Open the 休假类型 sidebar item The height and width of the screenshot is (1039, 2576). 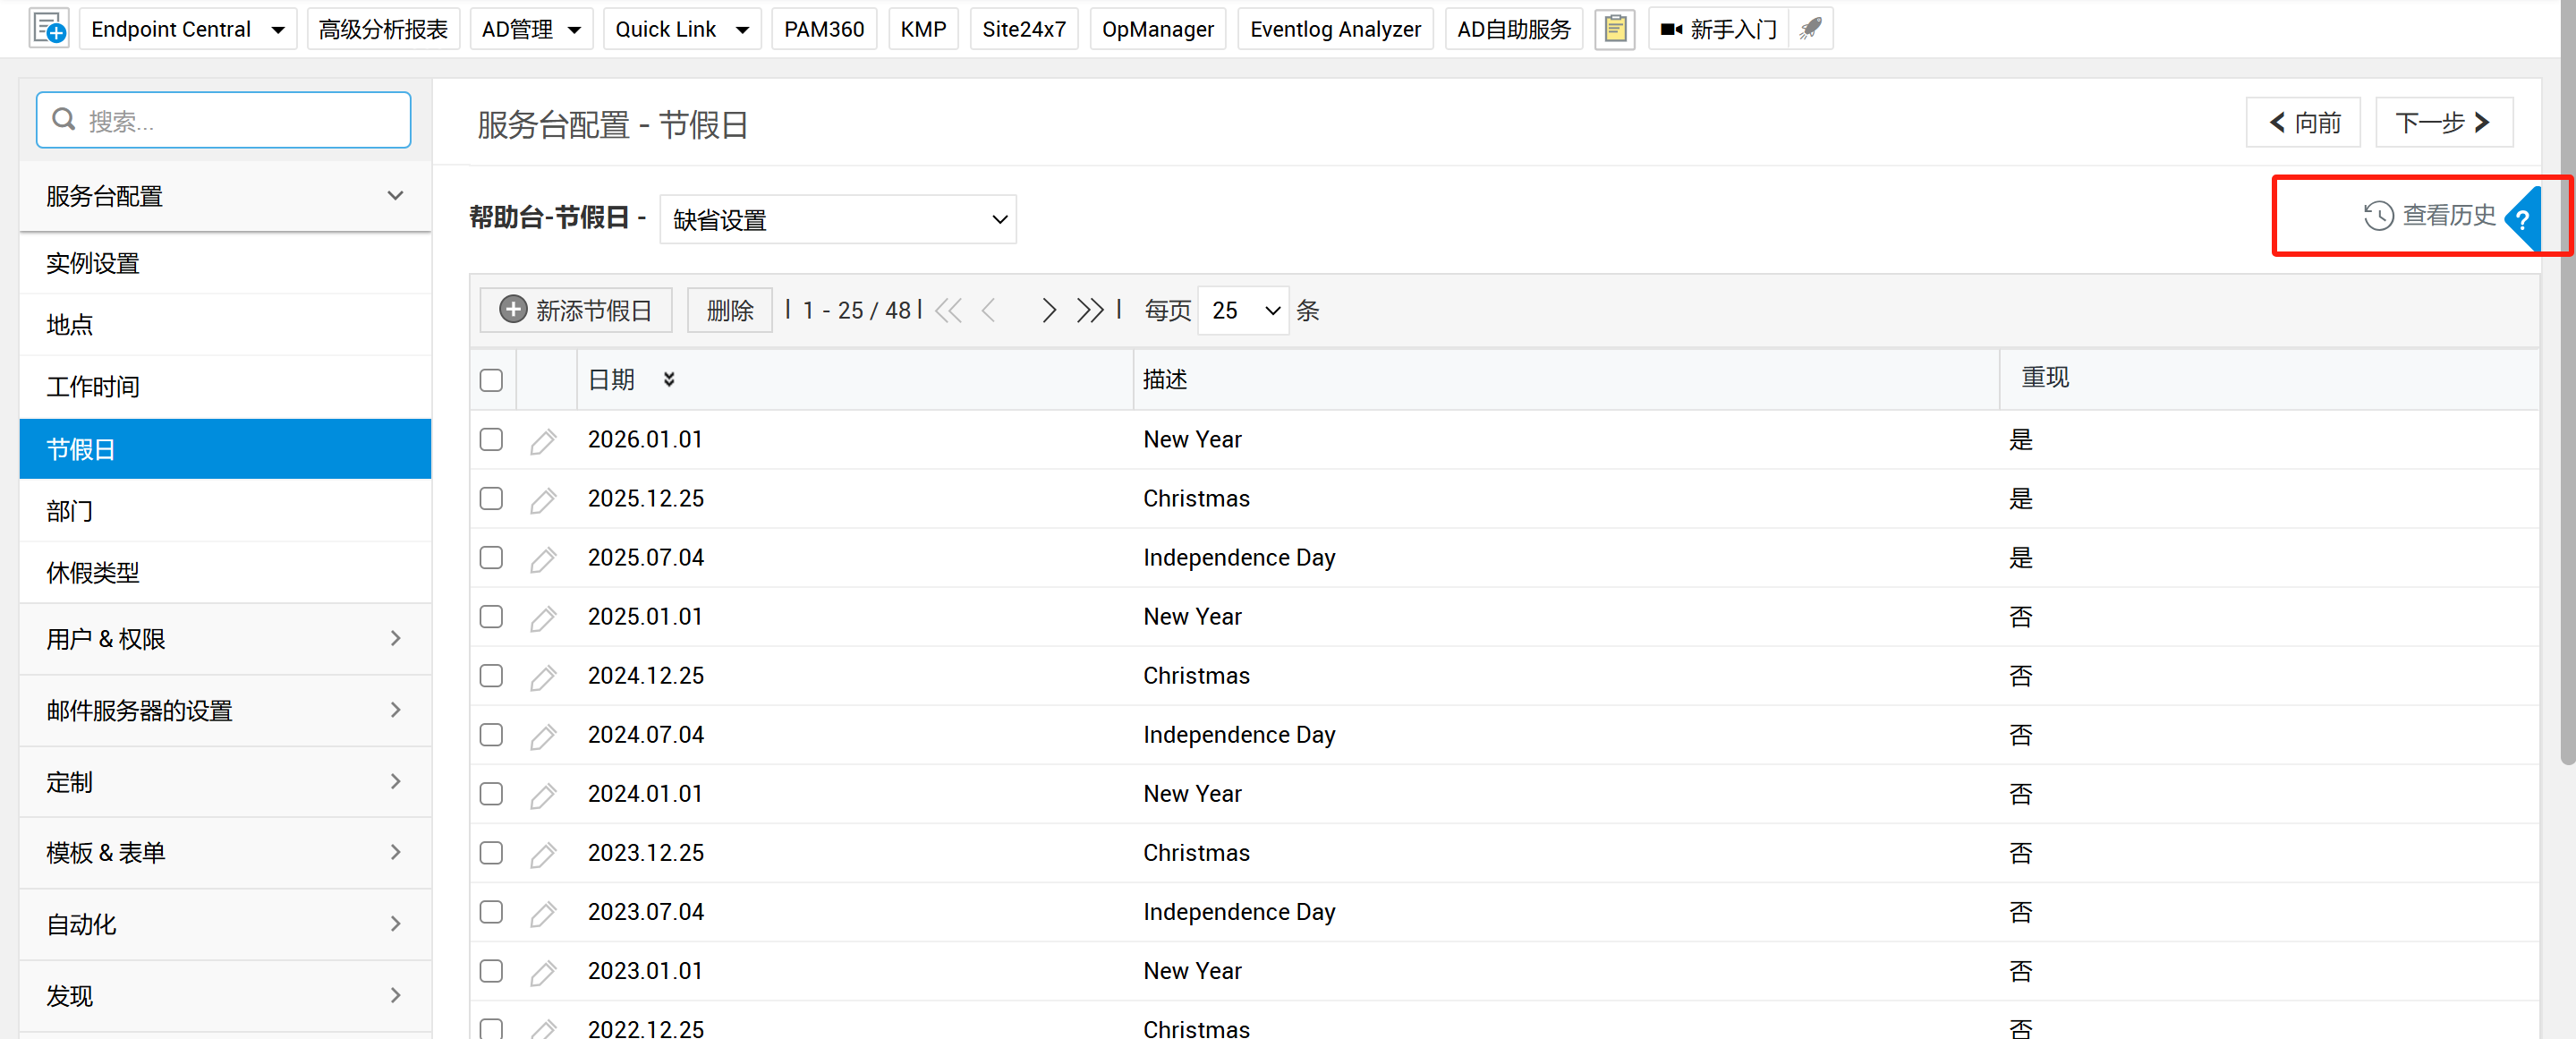(93, 572)
